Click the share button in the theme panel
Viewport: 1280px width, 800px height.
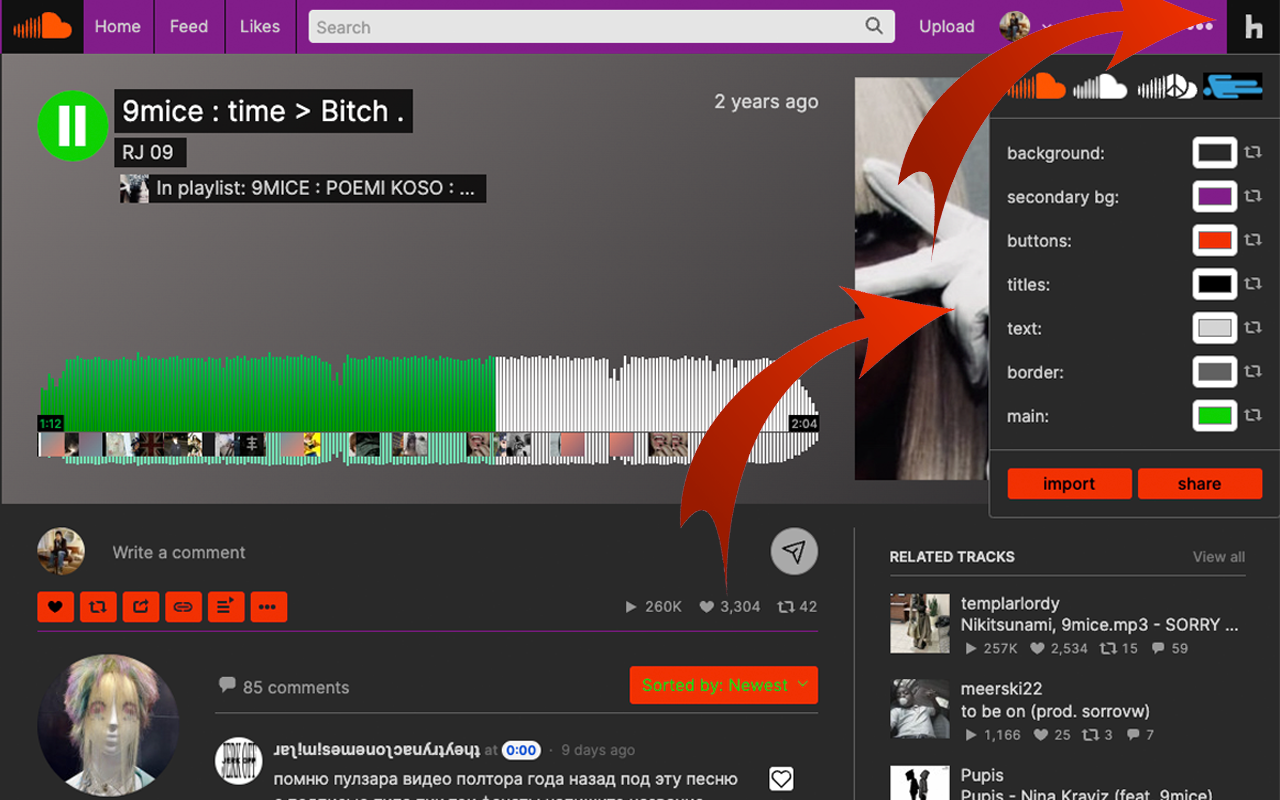1200,484
